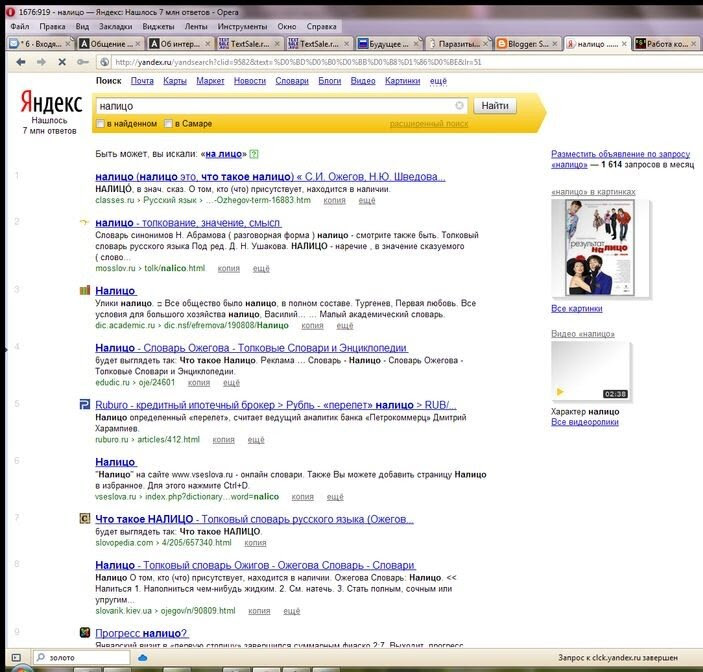The height and width of the screenshot is (672, 703).
Task: Open Маркет link
Action: 210,81
